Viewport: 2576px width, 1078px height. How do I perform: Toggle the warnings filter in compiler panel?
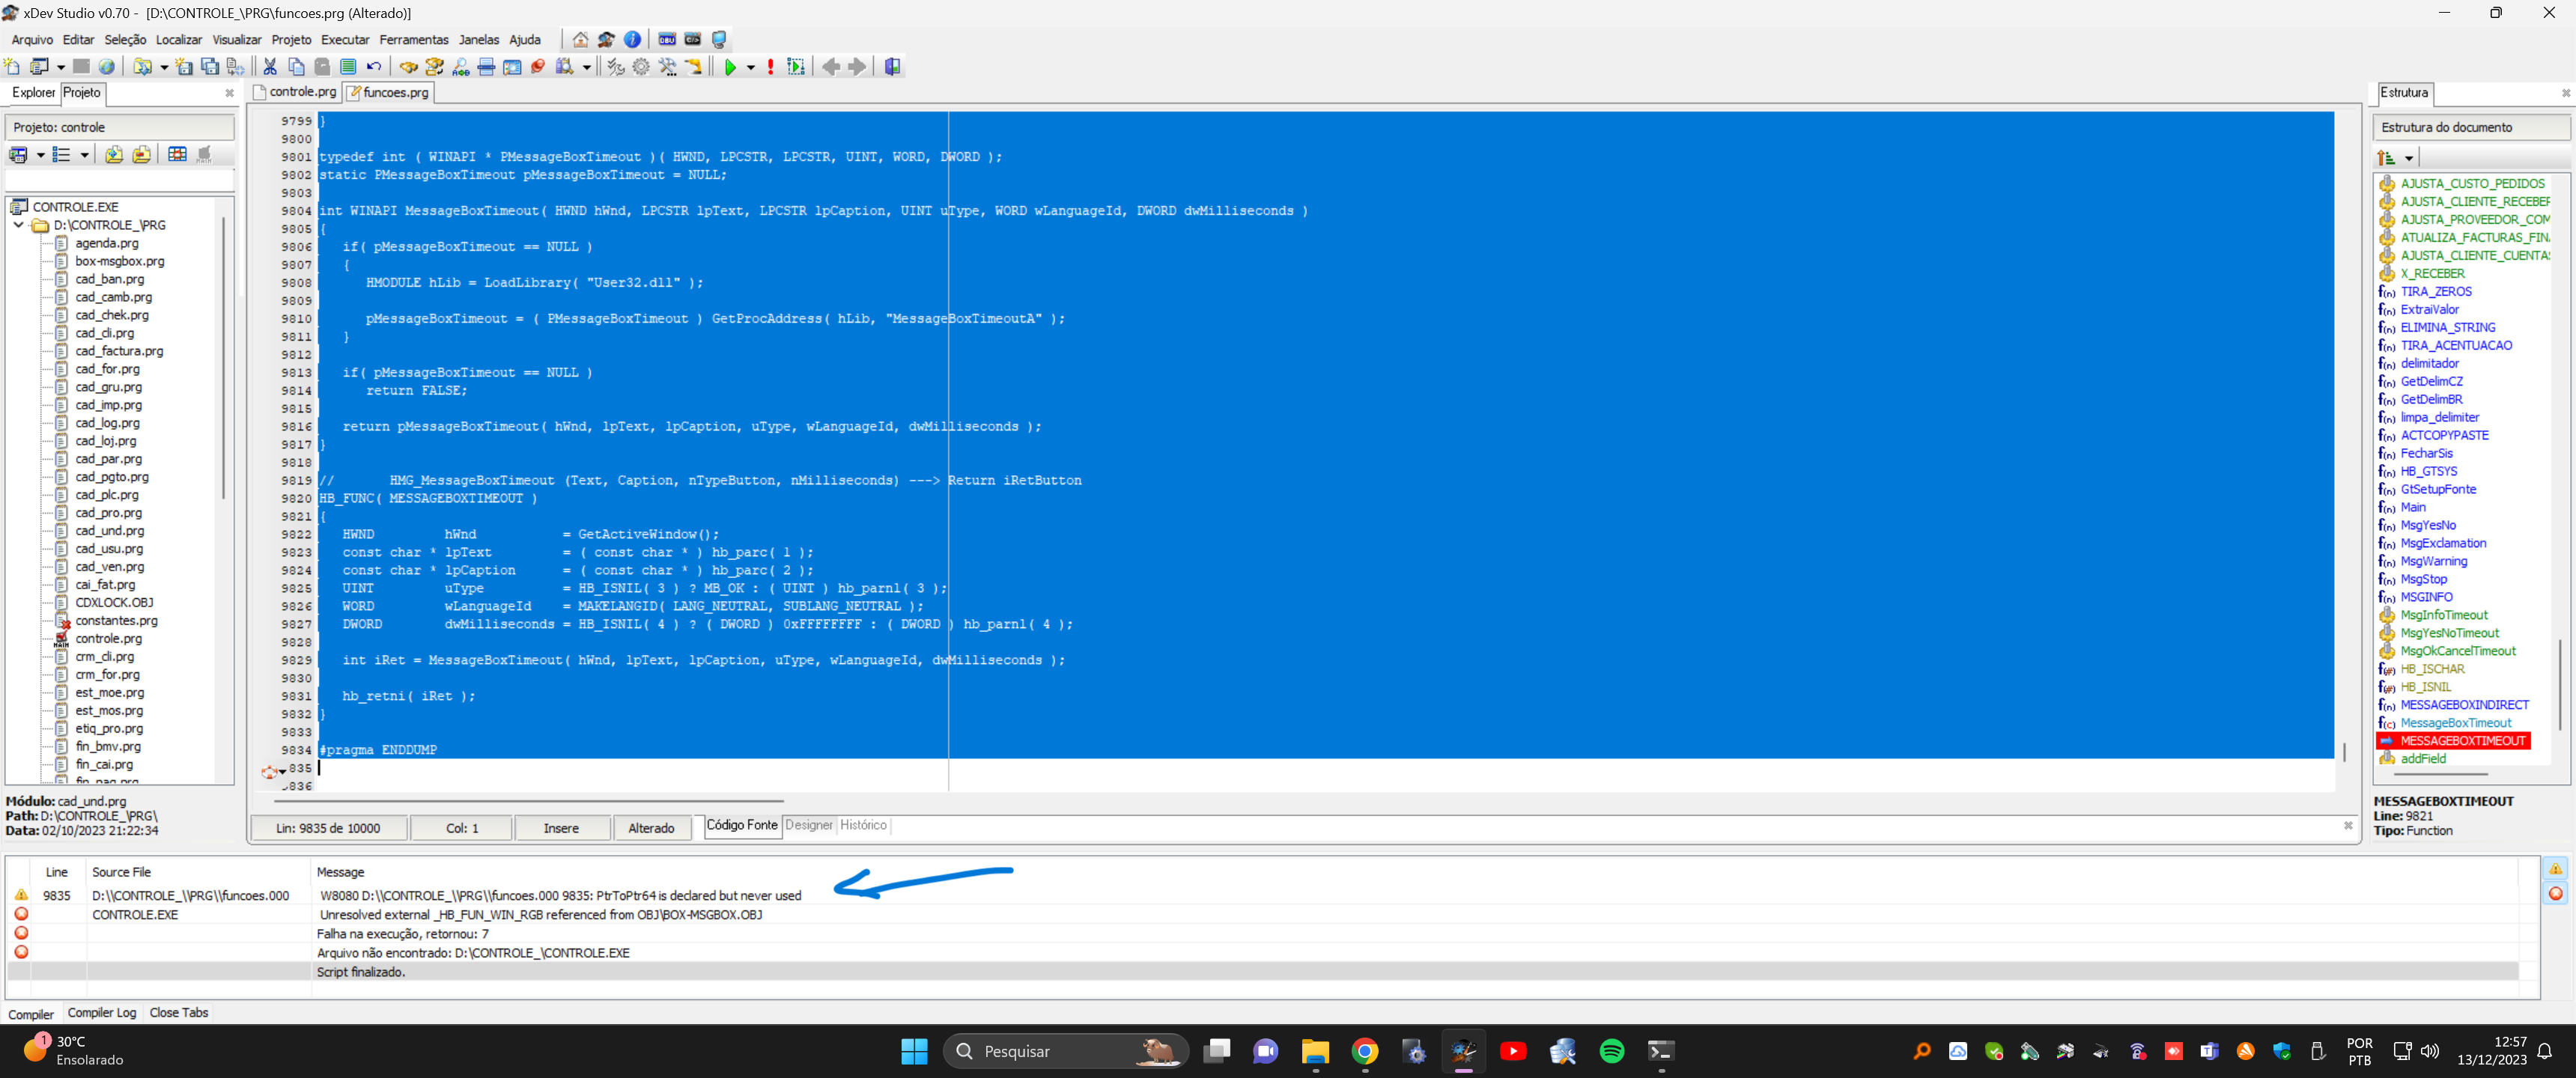(x=2555, y=869)
